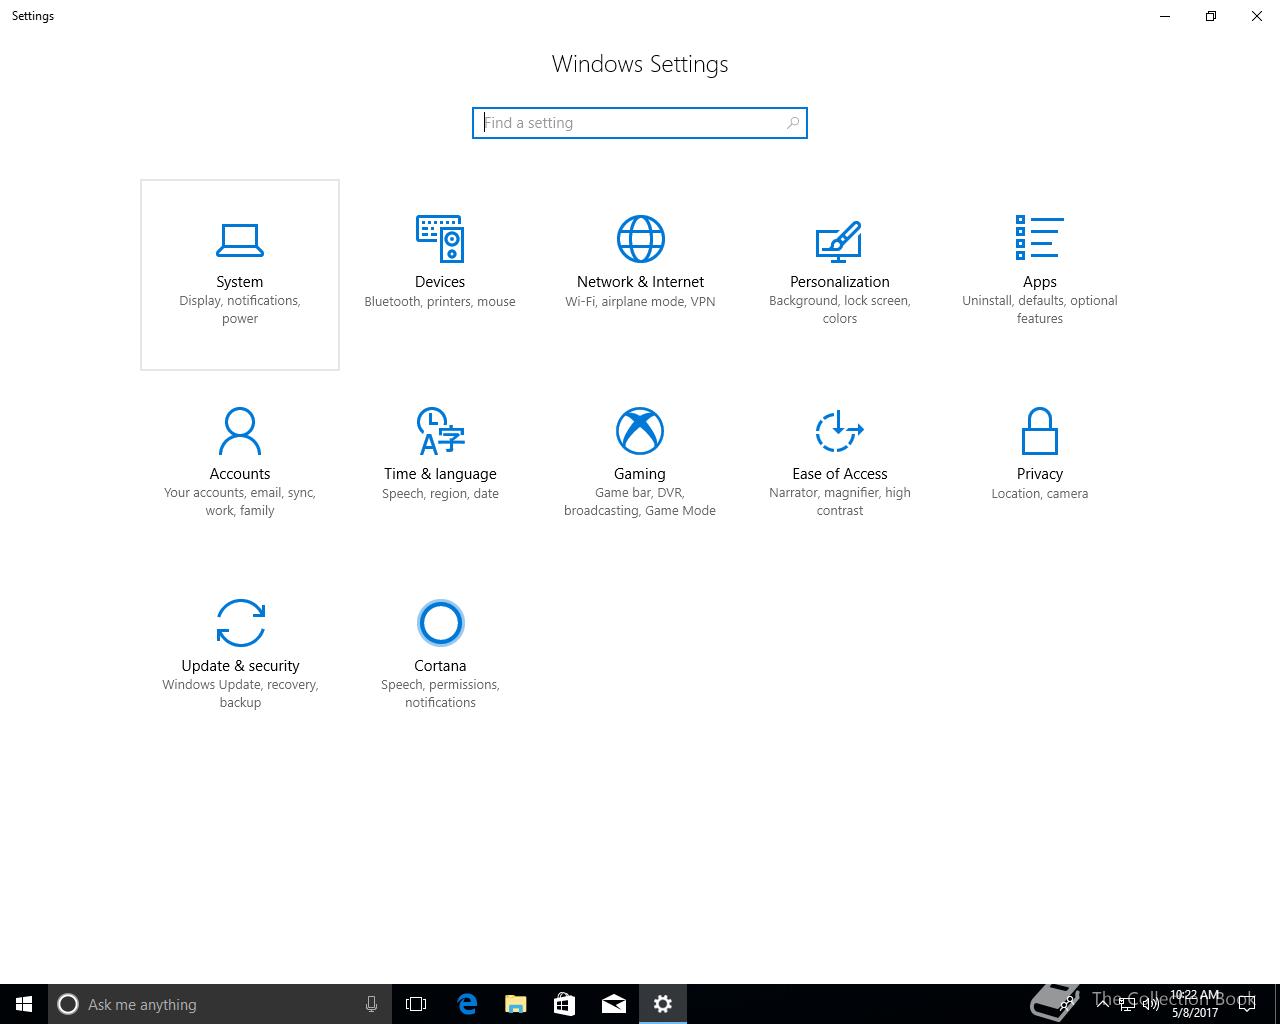
Task: Open the volume speaker tray icon
Action: click(x=1151, y=1004)
